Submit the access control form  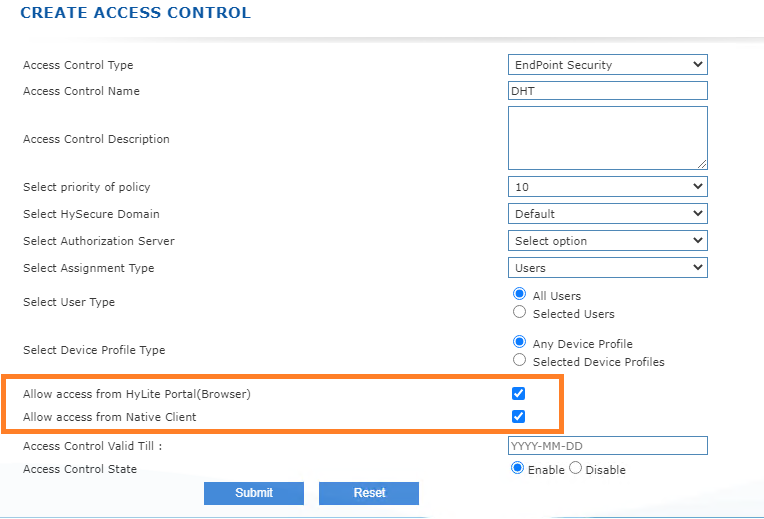[254, 493]
